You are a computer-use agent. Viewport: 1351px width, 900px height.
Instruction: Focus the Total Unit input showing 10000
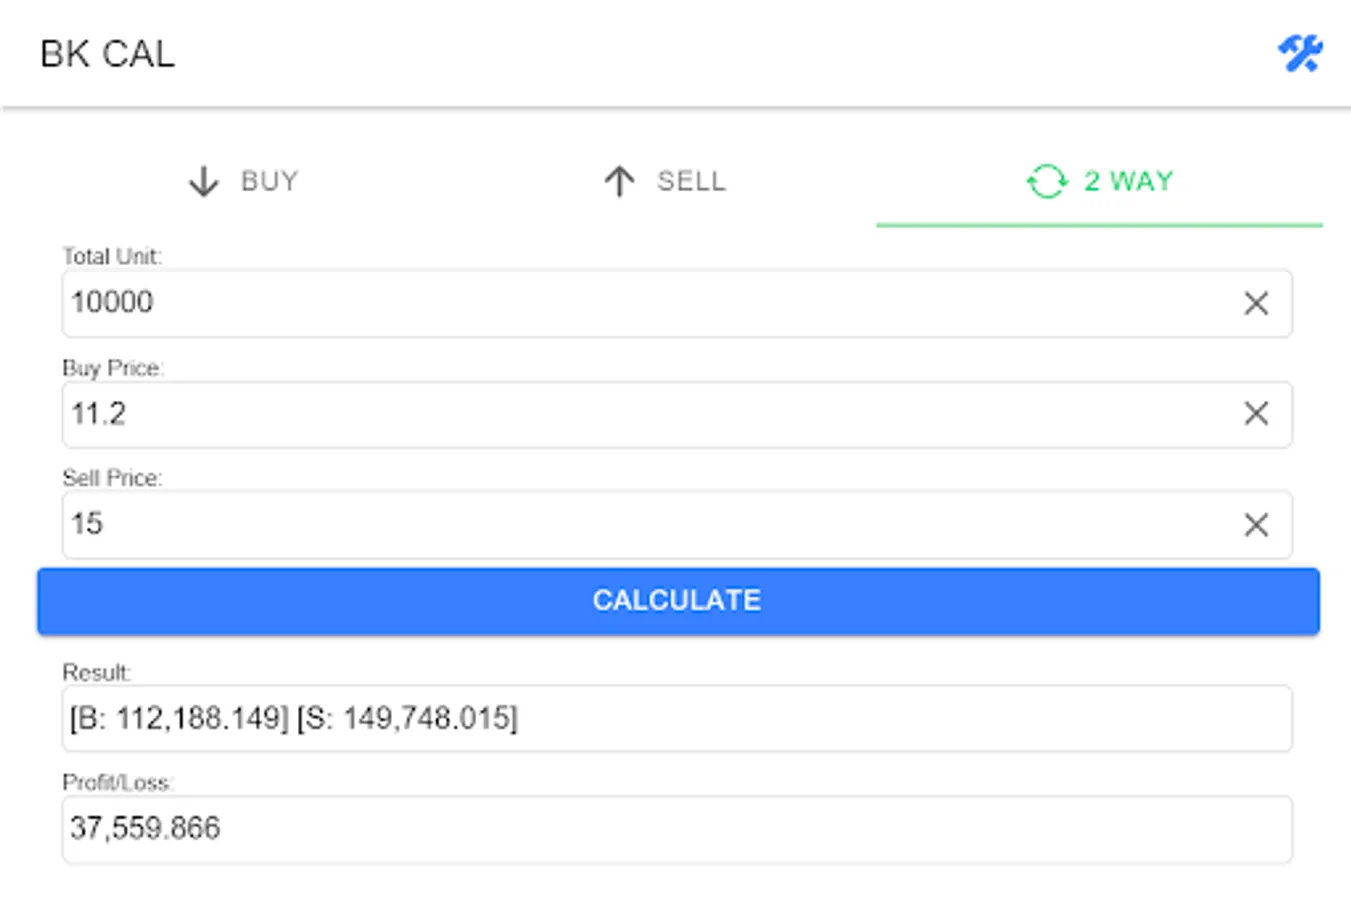(640, 303)
